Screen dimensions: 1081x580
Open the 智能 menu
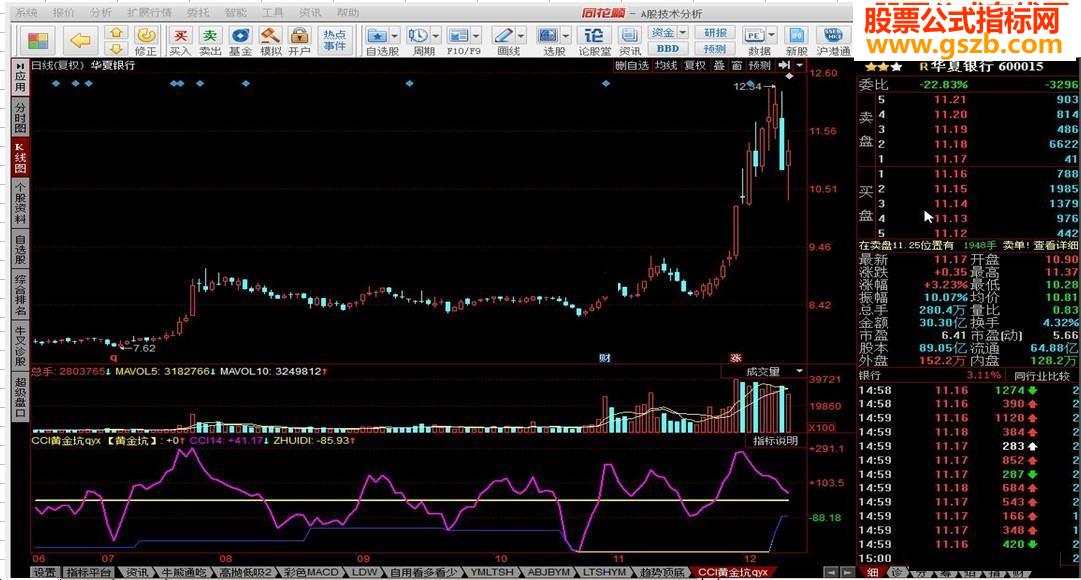click(236, 12)
